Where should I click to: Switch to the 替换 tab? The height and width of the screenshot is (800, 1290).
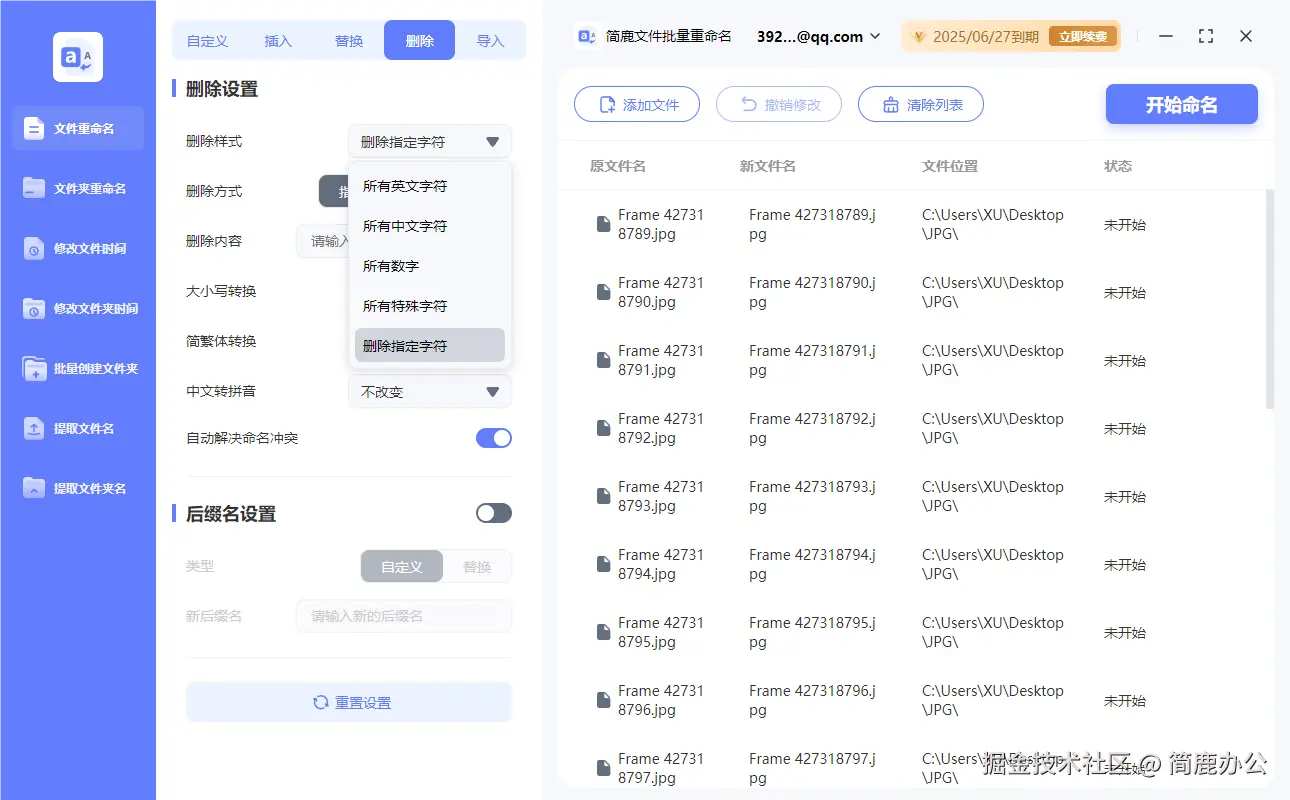pos(348,40)
